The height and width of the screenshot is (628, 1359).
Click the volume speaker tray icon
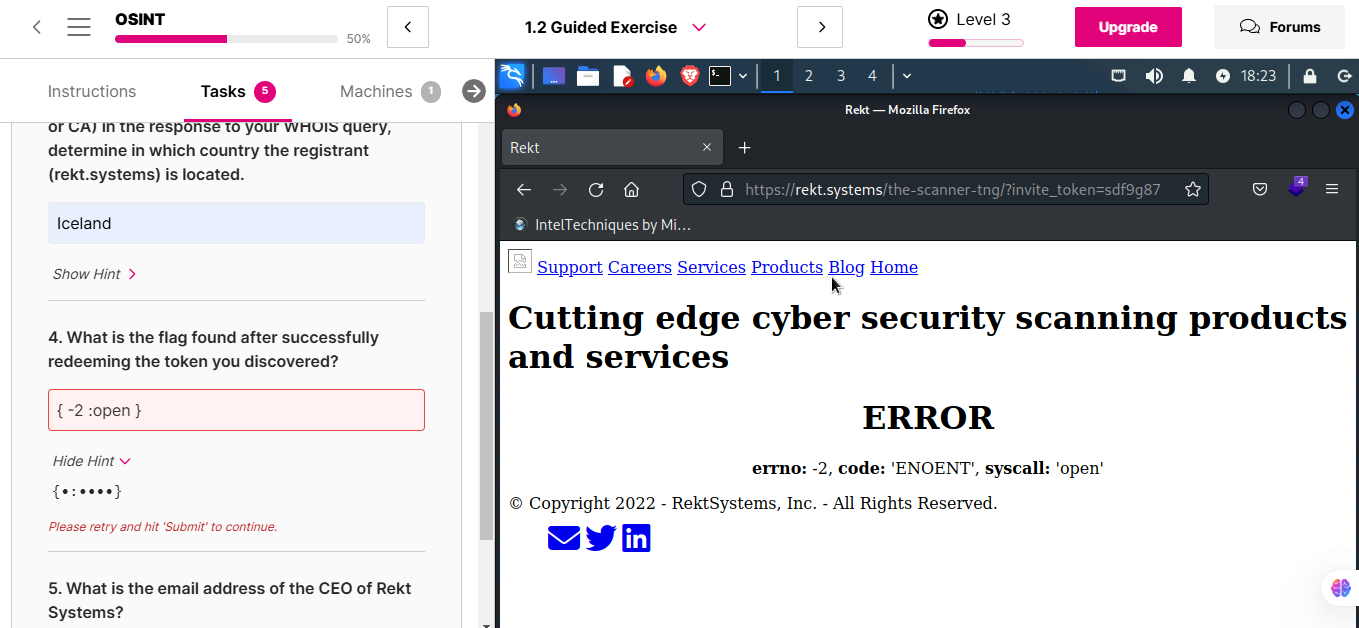[x=1154, y=76]
